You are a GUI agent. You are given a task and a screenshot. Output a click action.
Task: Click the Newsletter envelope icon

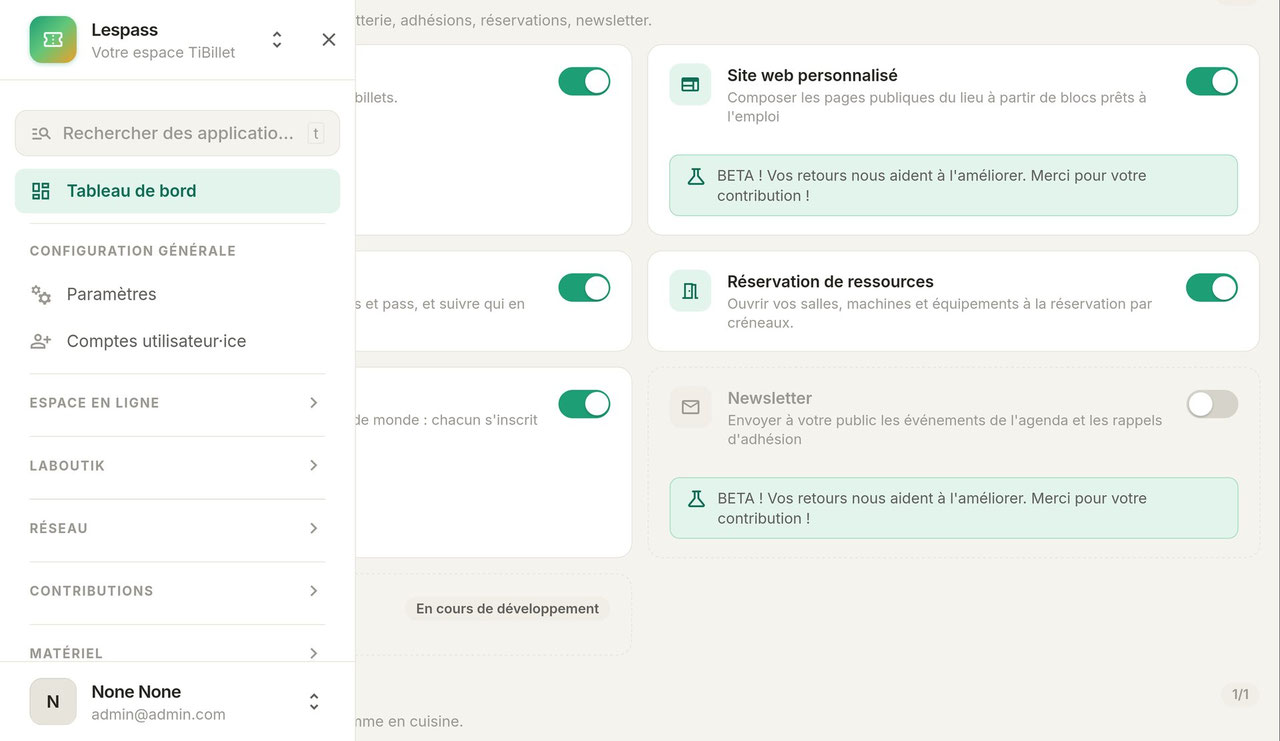coord(690,407)
